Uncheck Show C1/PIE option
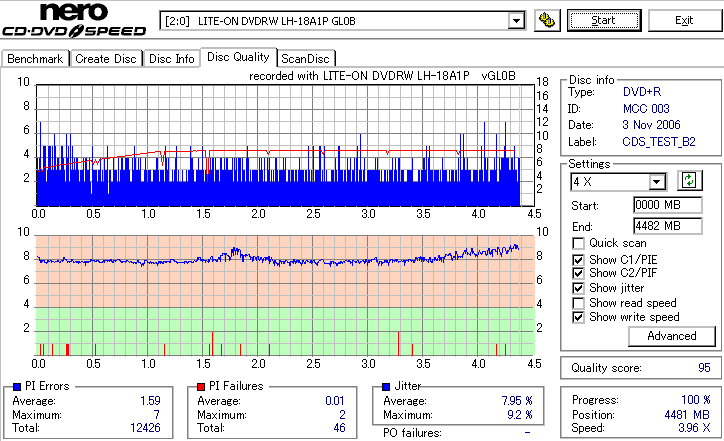 578,260
